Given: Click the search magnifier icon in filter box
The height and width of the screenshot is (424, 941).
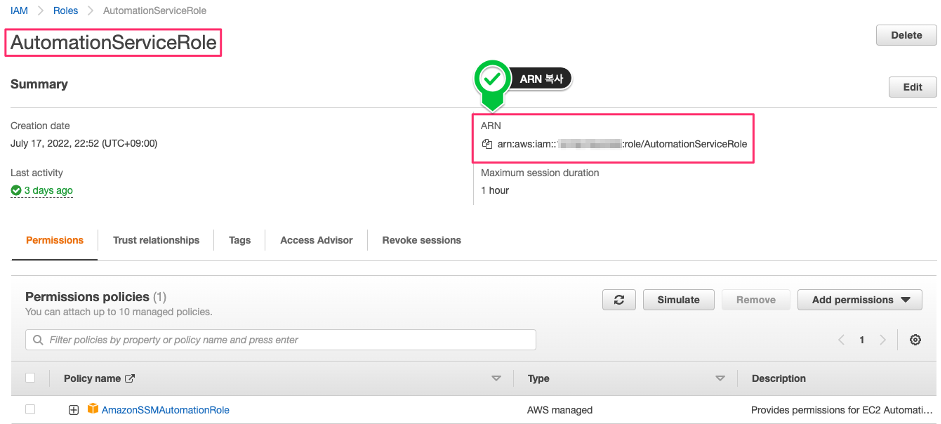Looking at the screenshot, I should (x=38, y=339).
